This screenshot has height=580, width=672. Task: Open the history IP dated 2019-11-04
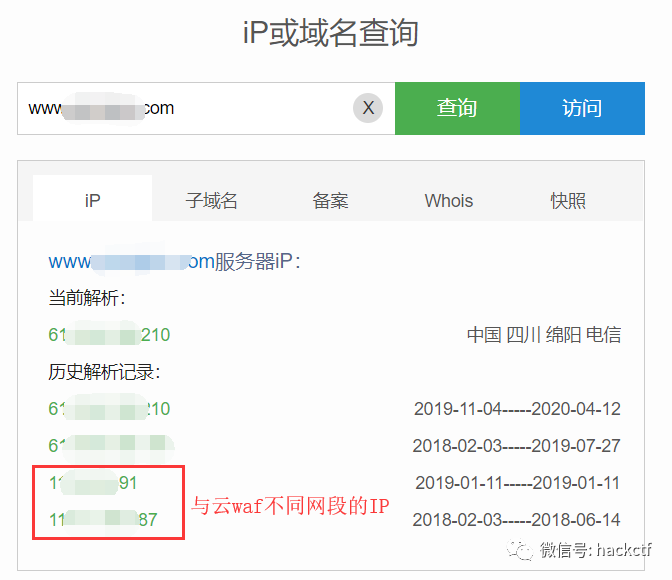(109, 409)
